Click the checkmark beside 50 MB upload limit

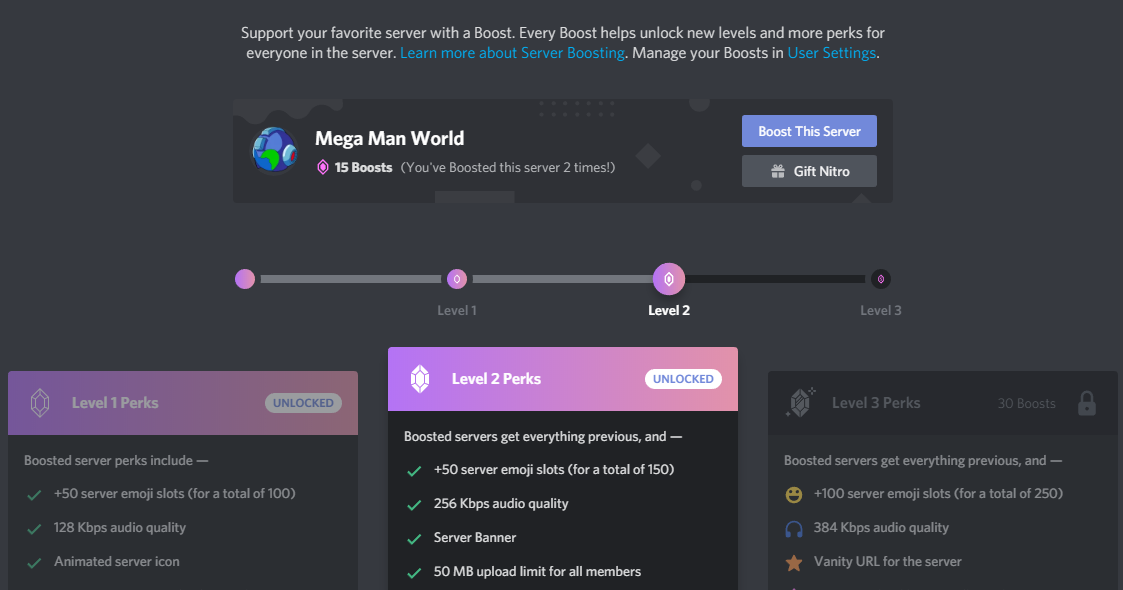(414, 573)
